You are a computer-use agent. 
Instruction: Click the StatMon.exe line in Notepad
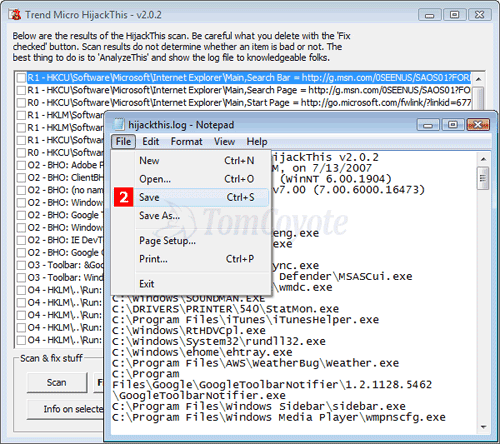225,309
